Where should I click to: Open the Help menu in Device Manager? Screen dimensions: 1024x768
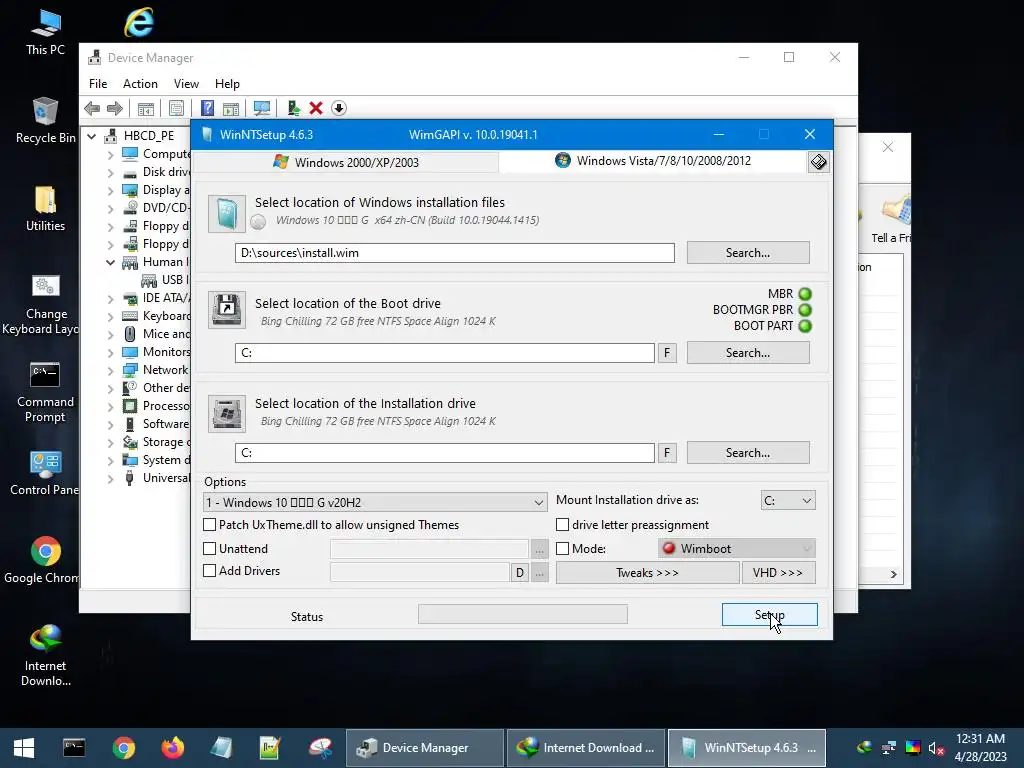point(227,84)
